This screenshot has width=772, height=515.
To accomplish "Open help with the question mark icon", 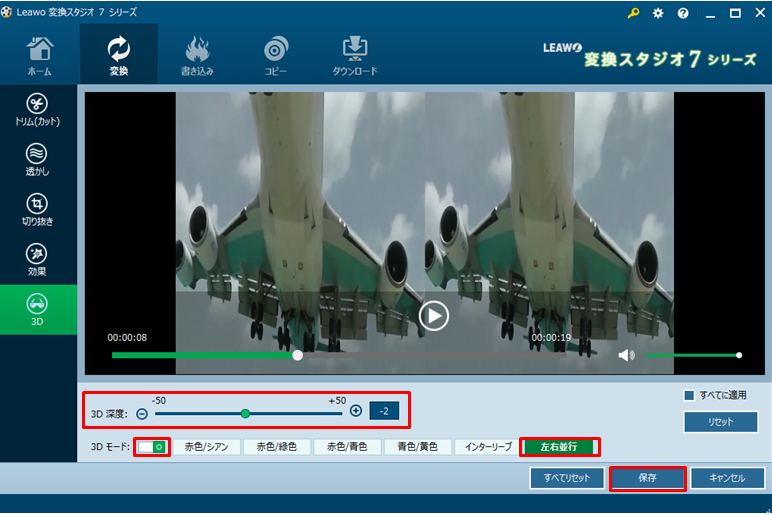I will click(683, 13).
